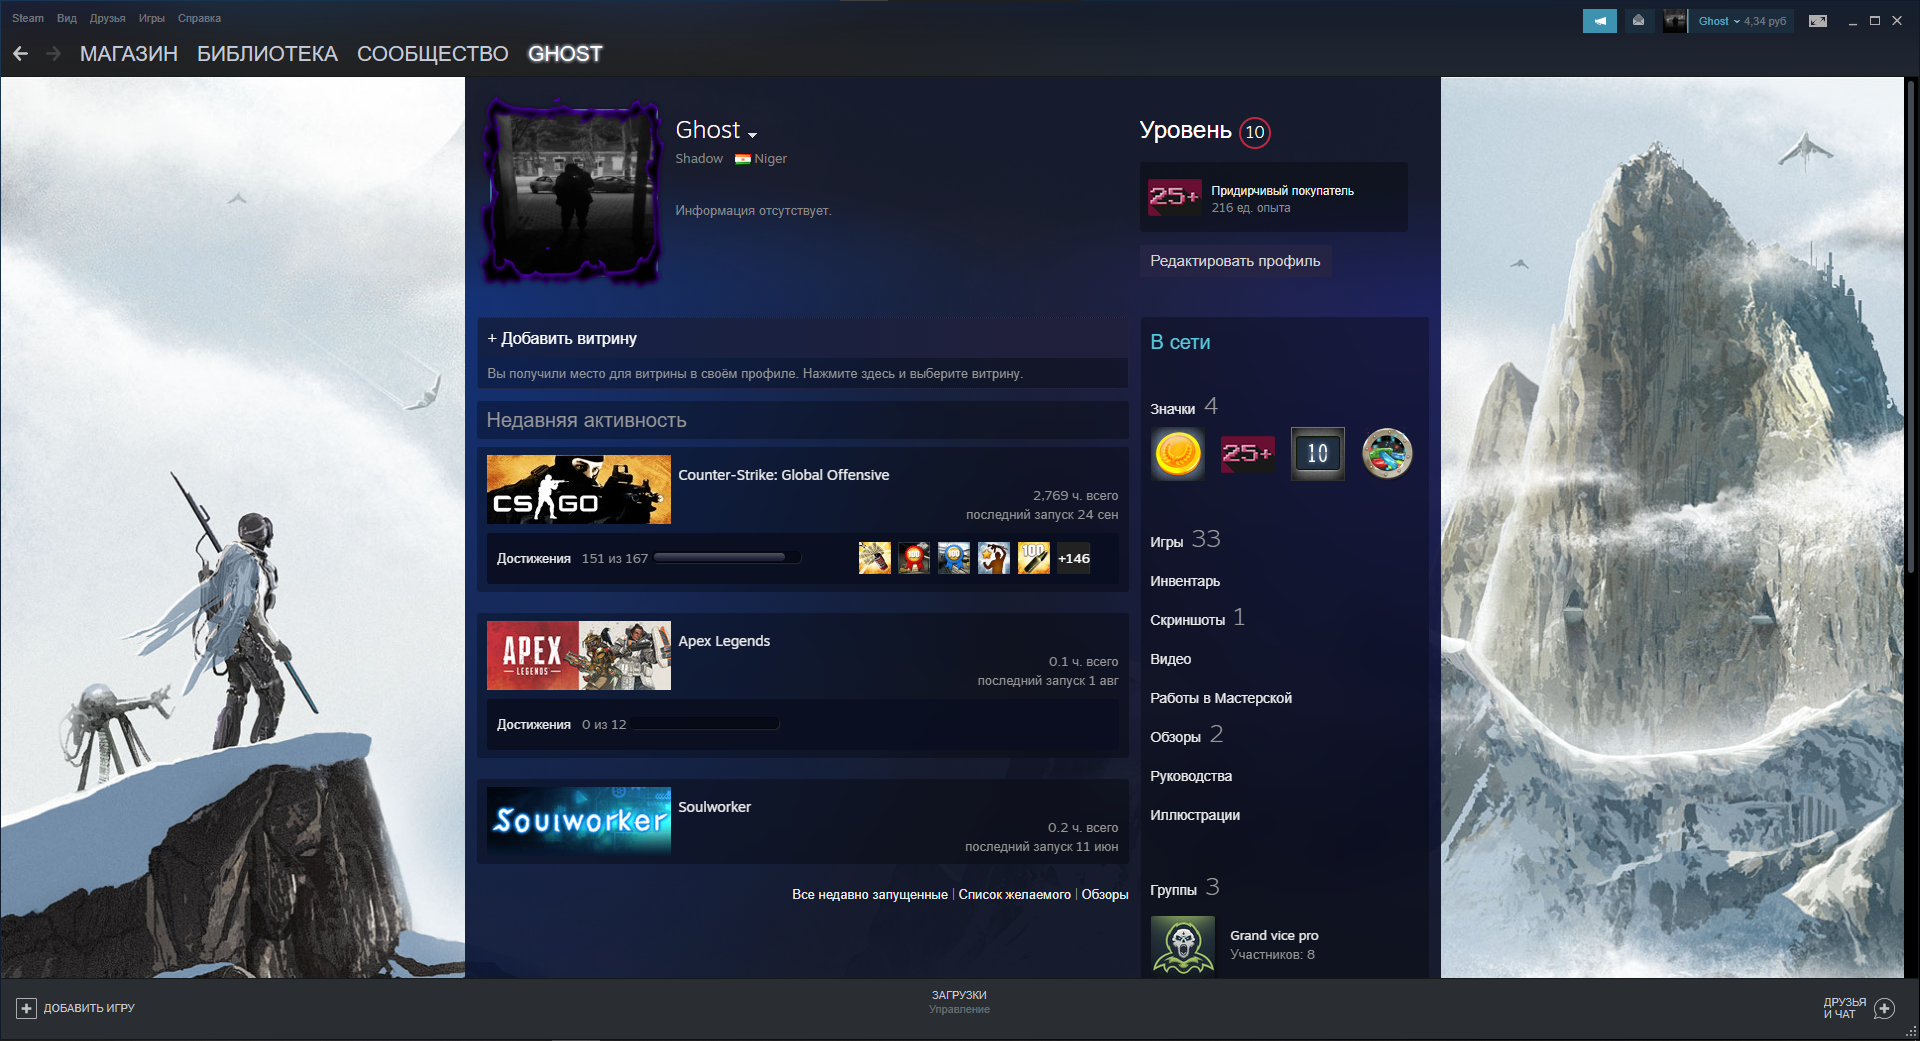Click the Ghost profile avatar image

(x=573, y=191)
